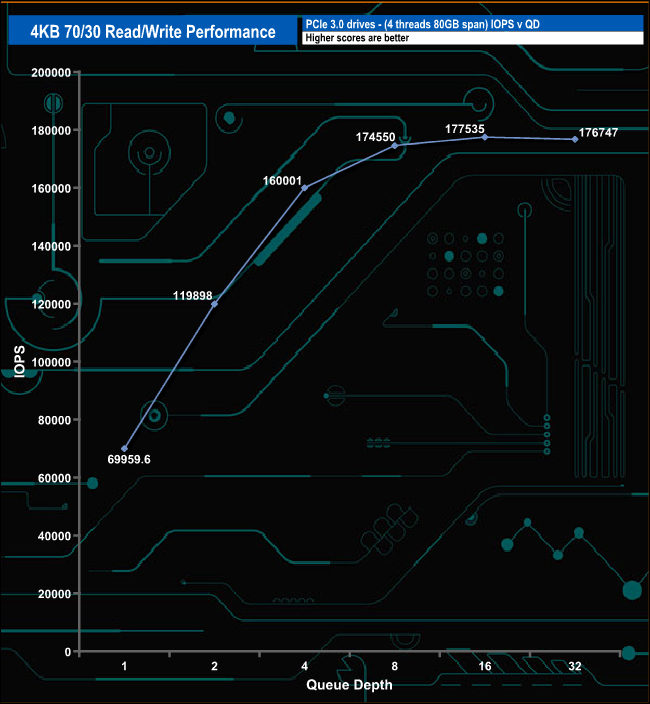The image size is (650, 704).
Task: Click the PCIe 3.0 drives subtitle text
Action: point(422,24)
